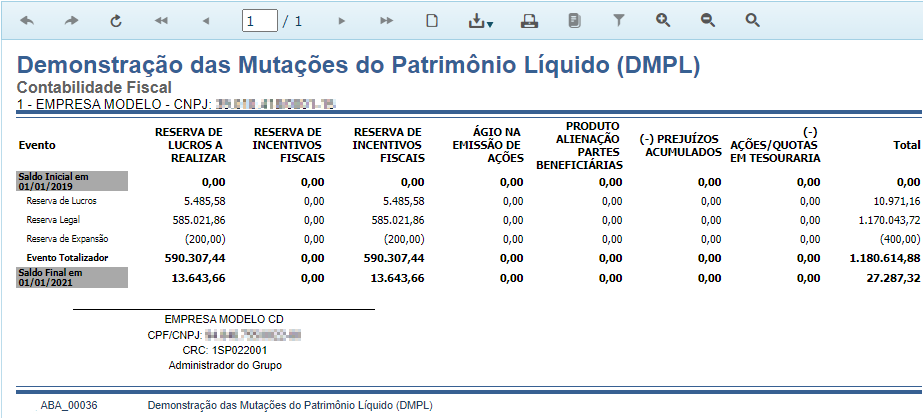
Task: Click total value 1.180.614,88
Action: tap(885, 258)
